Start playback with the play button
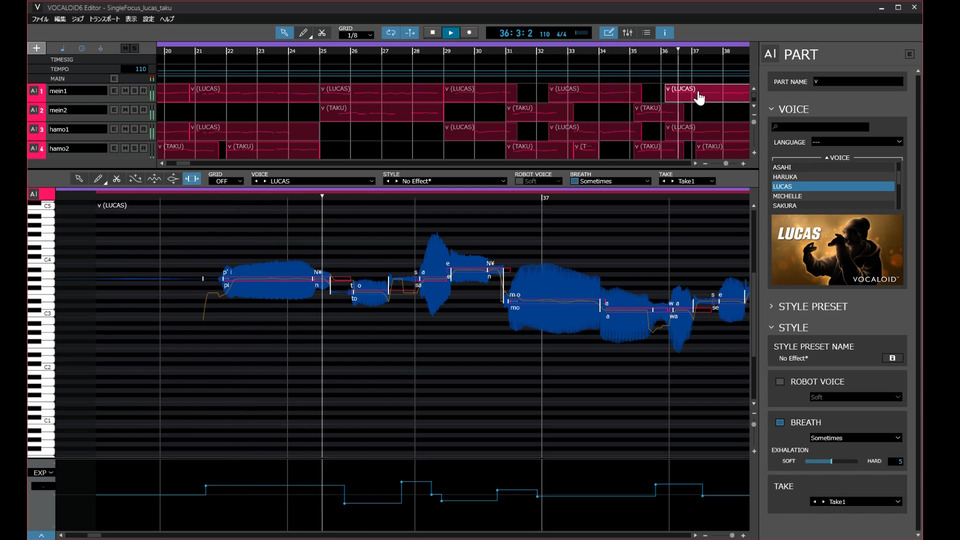The image size is (960, 540). pyautogui.click(x=451, y=32)
